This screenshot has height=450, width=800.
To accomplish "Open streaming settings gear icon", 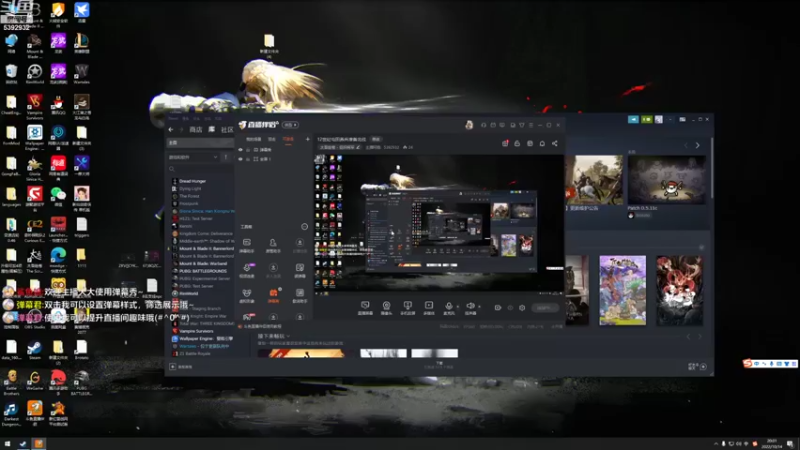I will click(522, 308).
